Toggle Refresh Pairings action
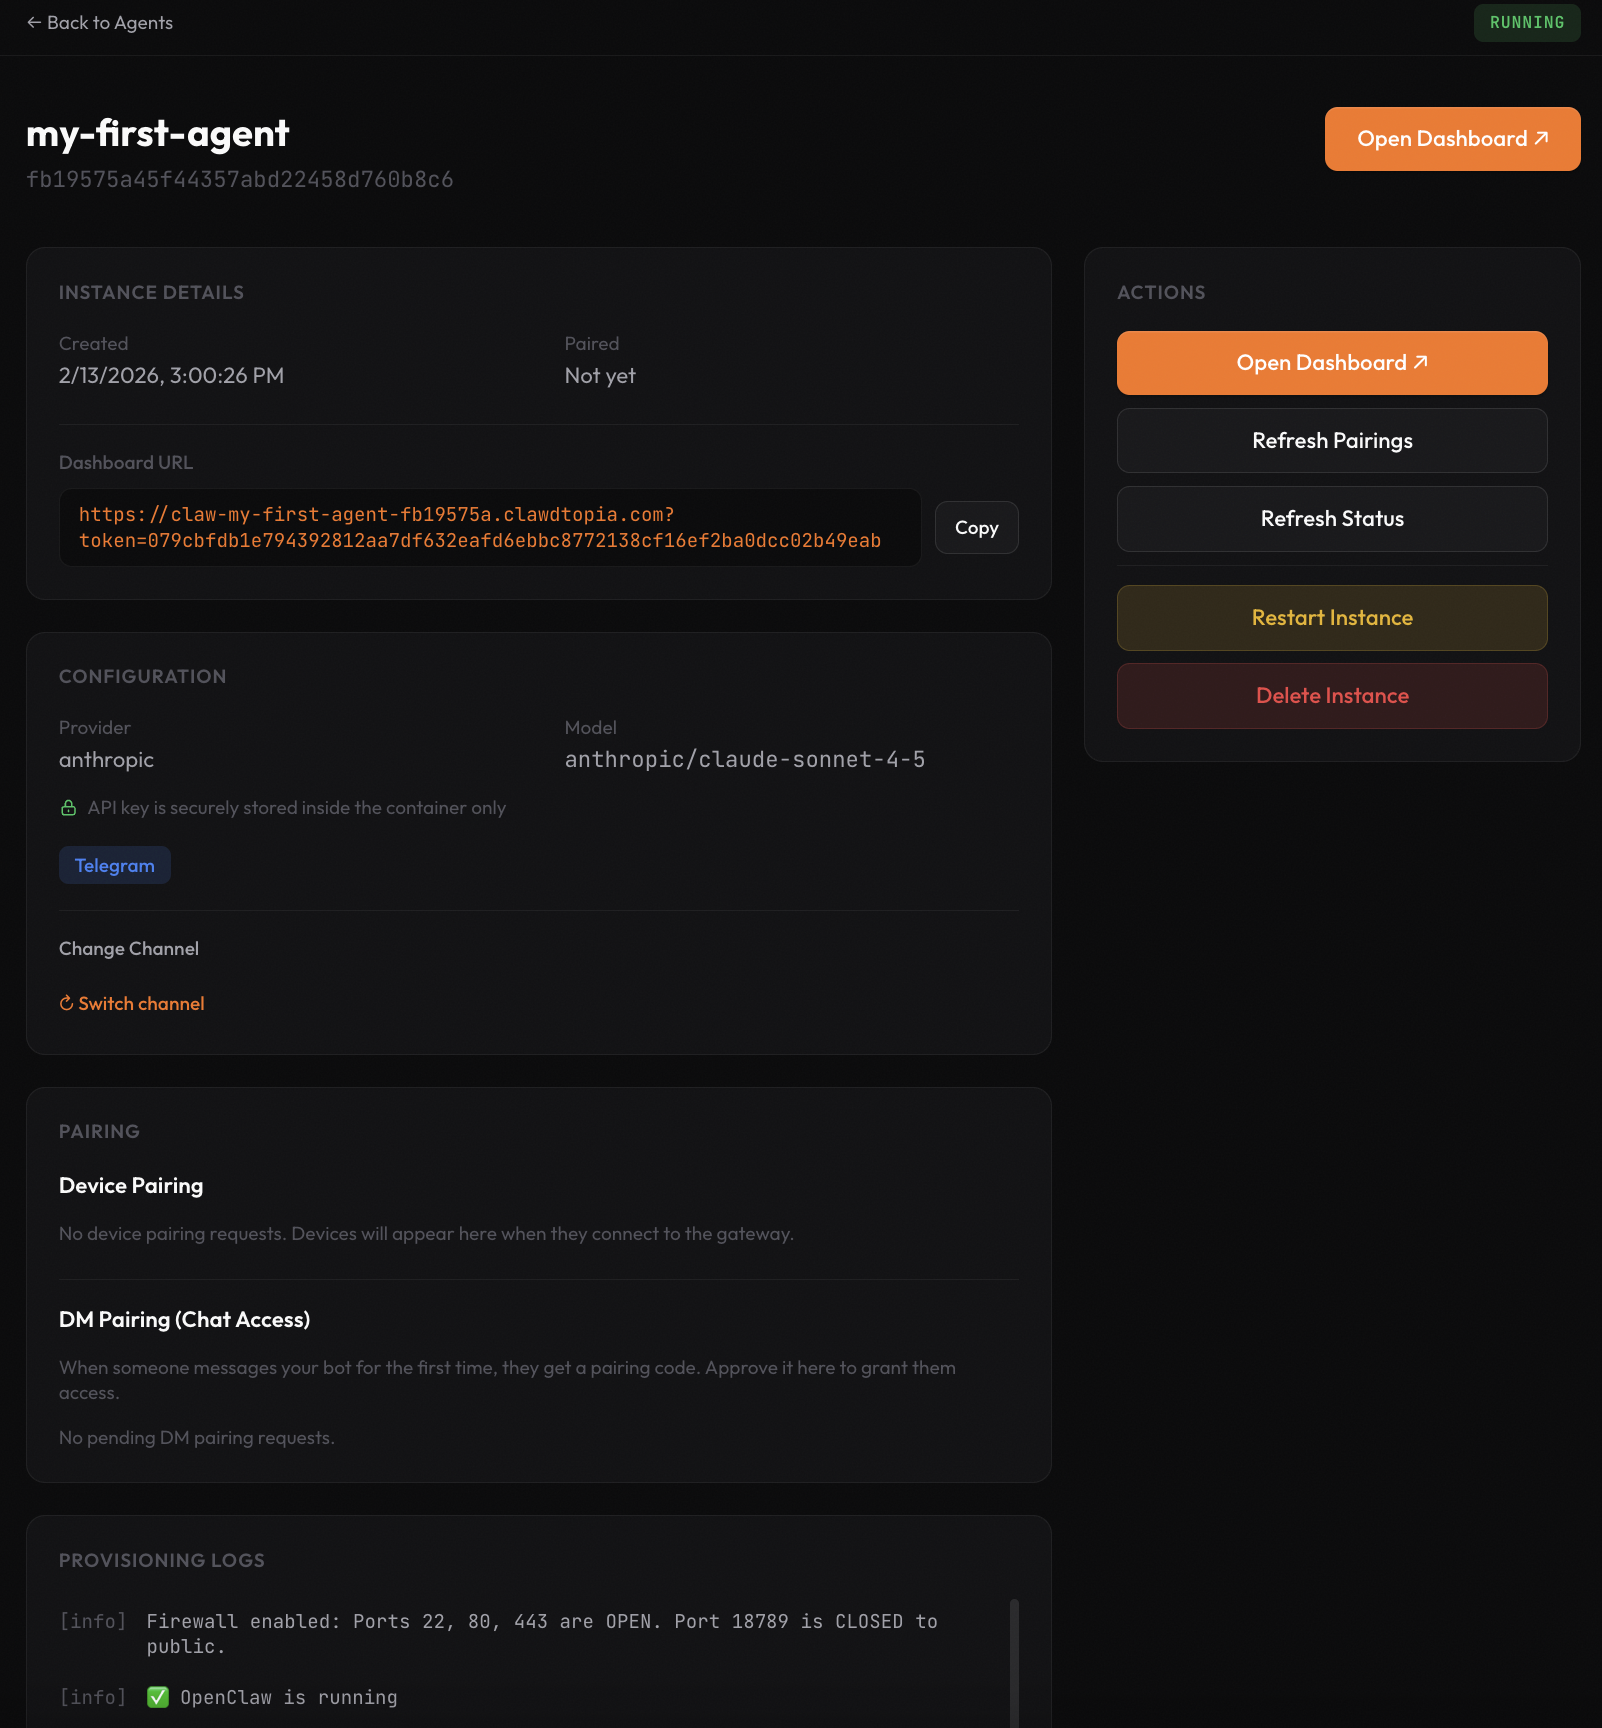This screenshot has width=1602, height=1728. tap(1331, 440)
